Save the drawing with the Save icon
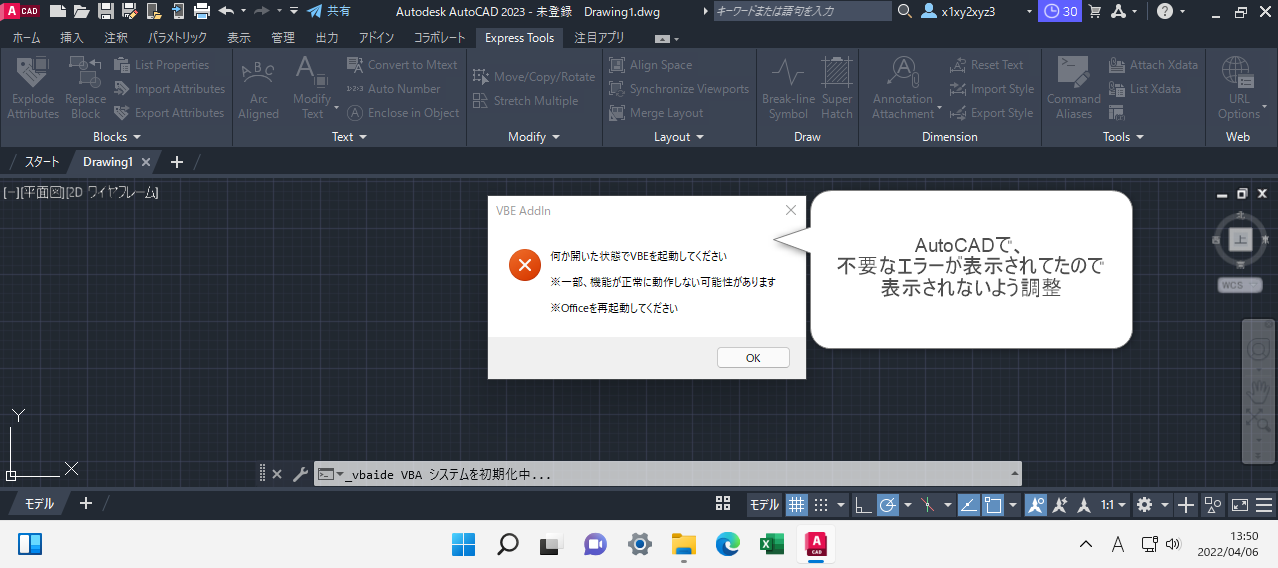 (x=106, y=11)
